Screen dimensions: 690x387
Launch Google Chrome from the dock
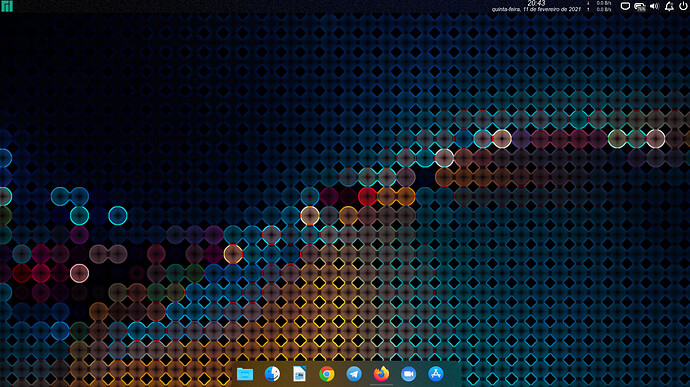[x=327, y=374]
